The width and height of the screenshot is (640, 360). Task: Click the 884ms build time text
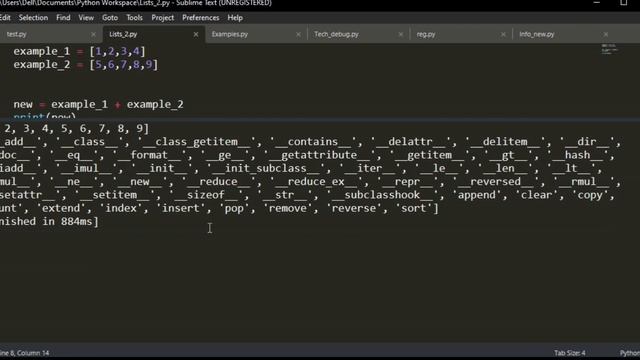76,222
